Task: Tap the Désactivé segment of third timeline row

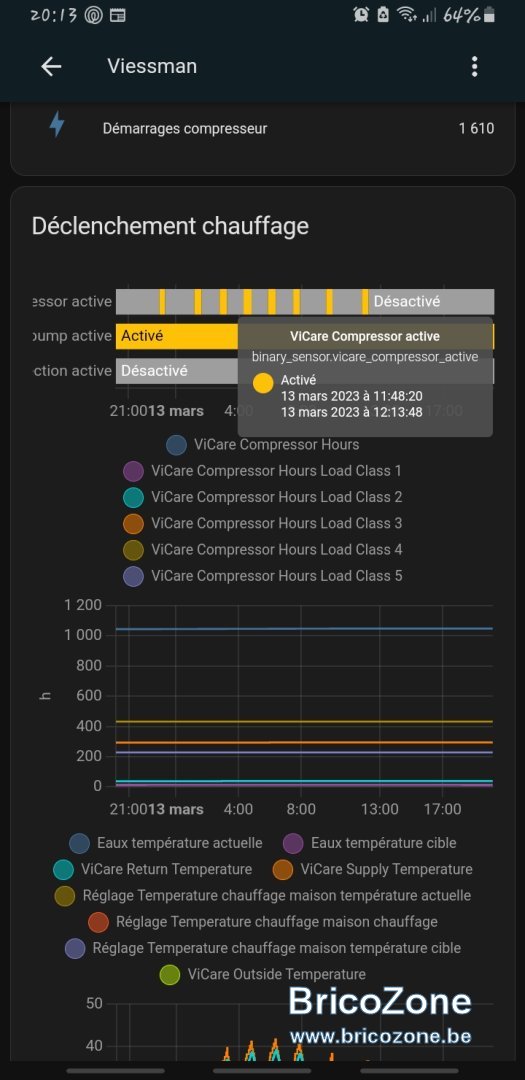Action: click(176, 371)
